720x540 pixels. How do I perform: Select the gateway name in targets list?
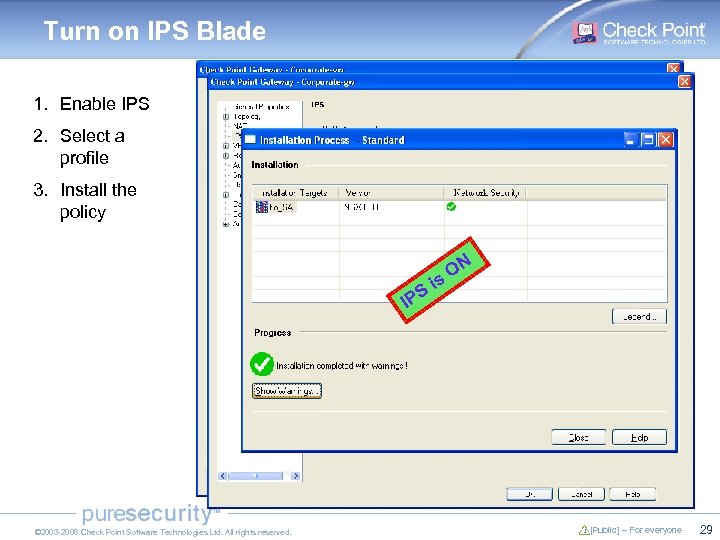[x=281, y=208]
